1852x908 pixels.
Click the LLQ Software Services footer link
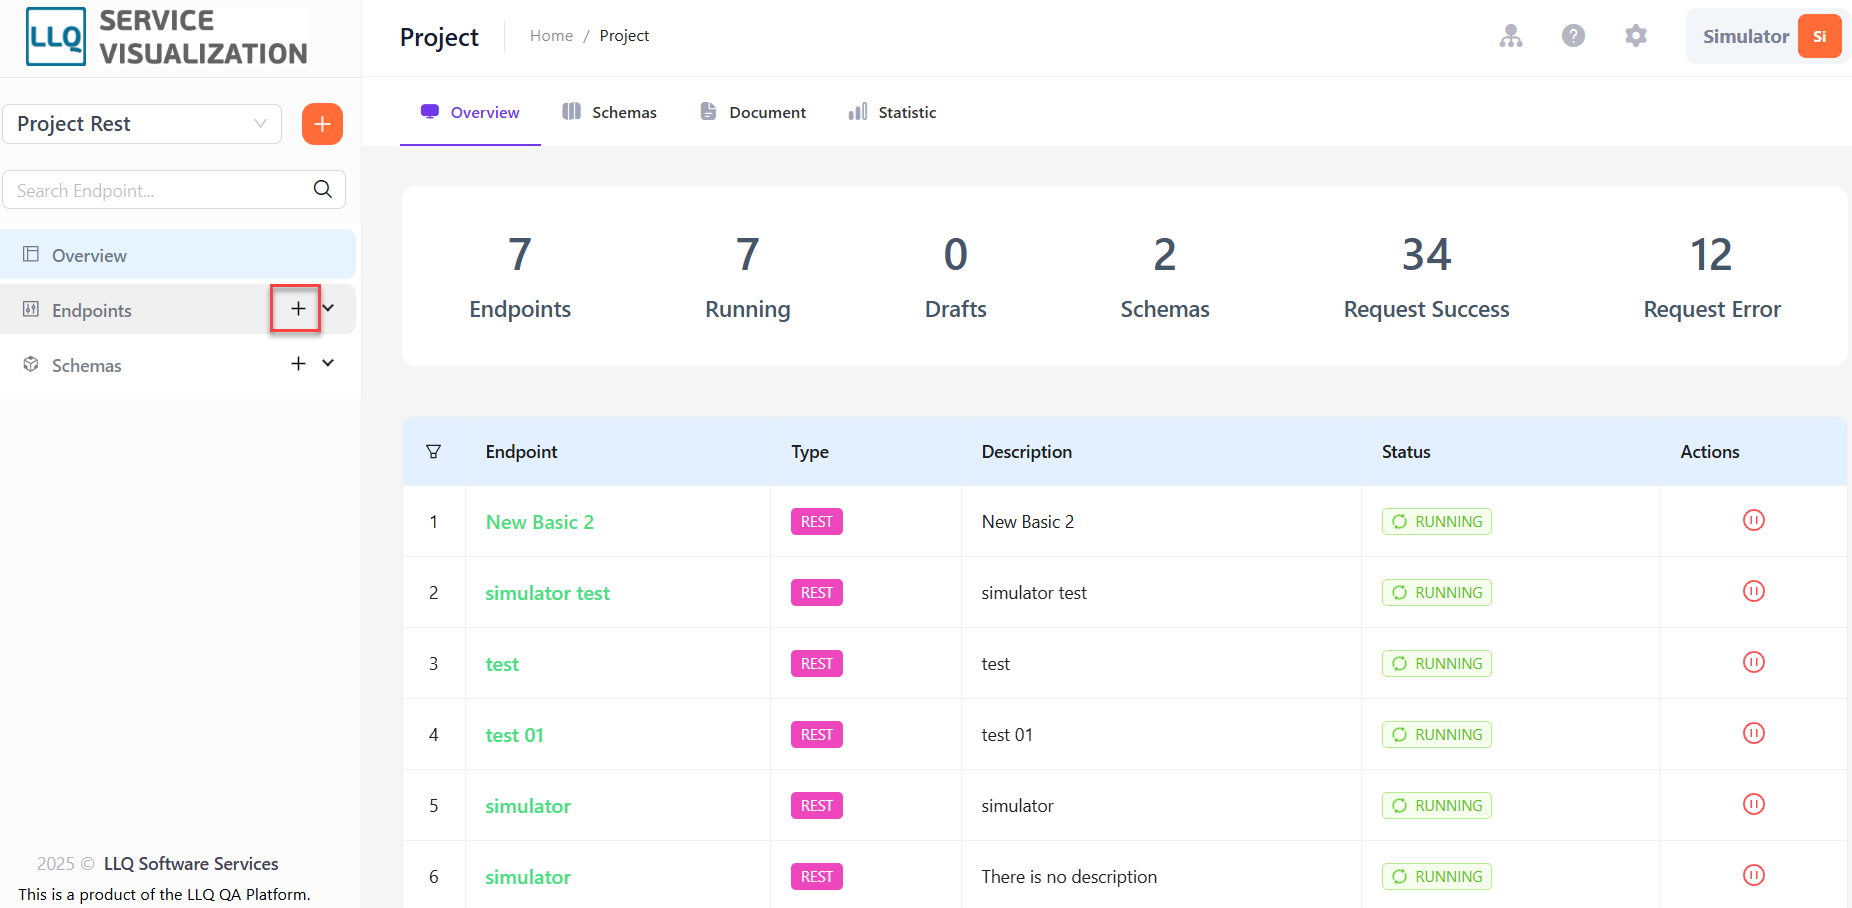191,864
